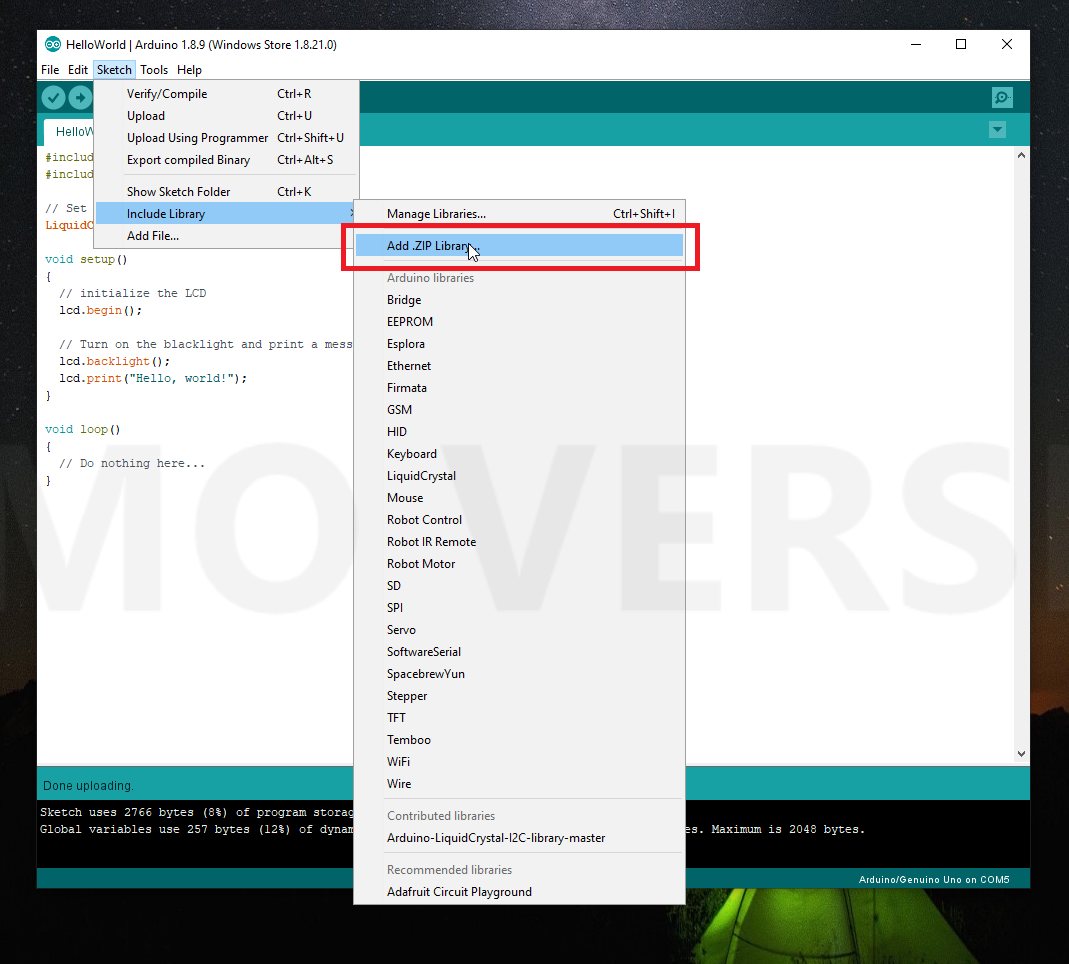Open the Help menu
This screenshot has width=1069, height=964.
click(189, 70)
